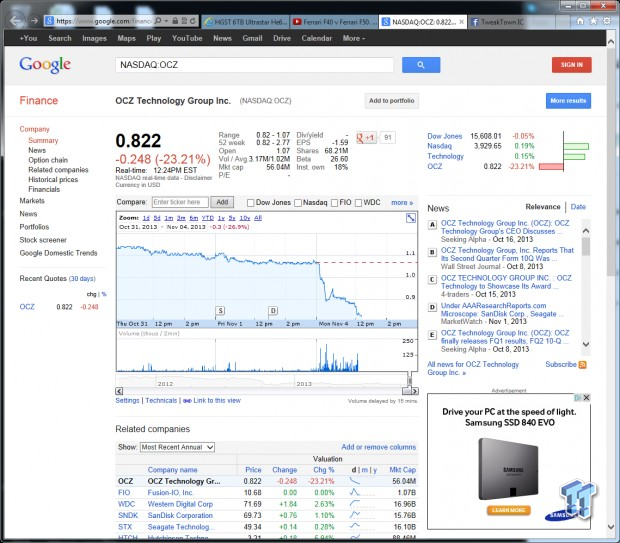620x543 pixels.
Task: Expand more compare options link
Action: point(402,202)
